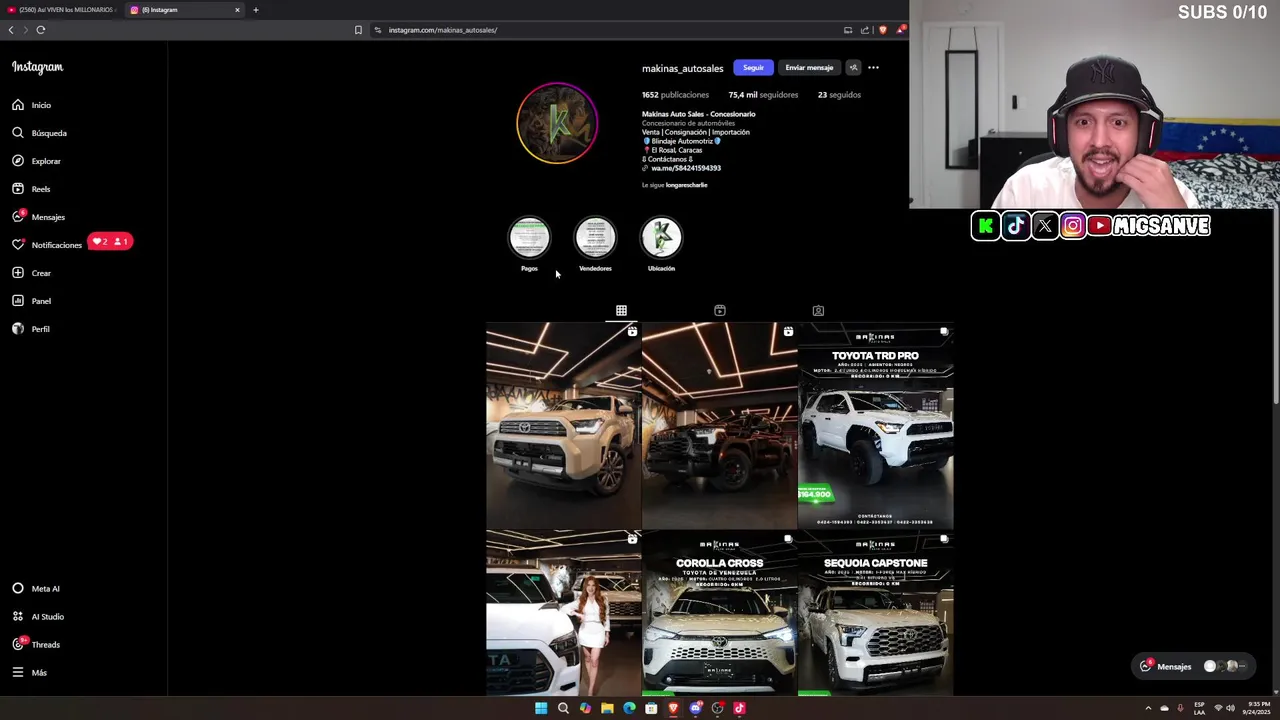
Task: Open Perfil from the sidebar
Action: (31, 329)
